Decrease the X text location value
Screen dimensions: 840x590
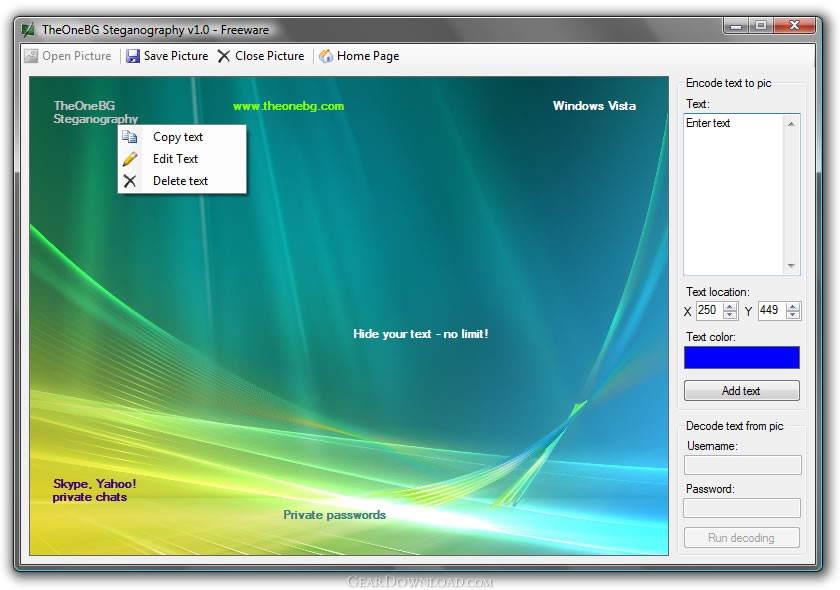click(730, 315)
